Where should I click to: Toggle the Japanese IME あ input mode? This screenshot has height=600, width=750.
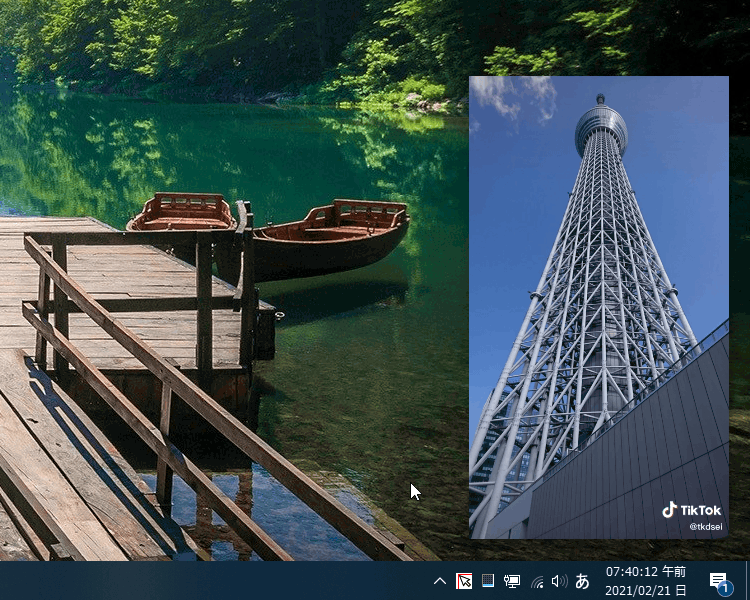(x=582, y=581)
